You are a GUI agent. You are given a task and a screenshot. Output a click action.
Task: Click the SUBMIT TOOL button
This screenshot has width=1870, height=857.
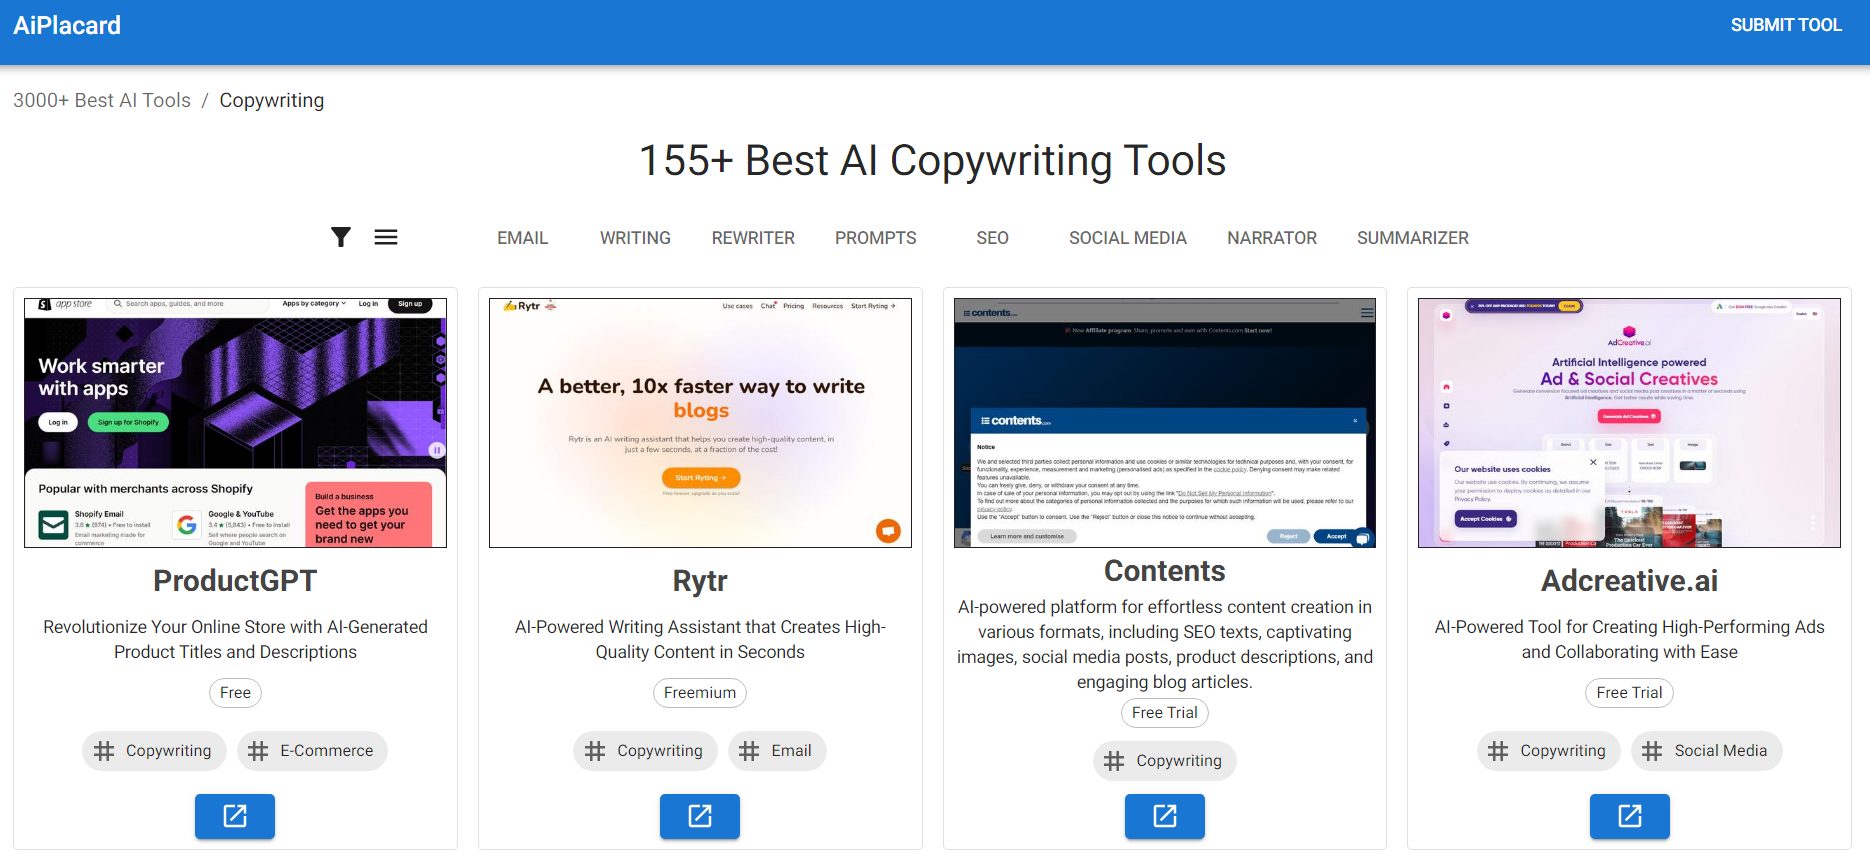[x=1786, y=25]
